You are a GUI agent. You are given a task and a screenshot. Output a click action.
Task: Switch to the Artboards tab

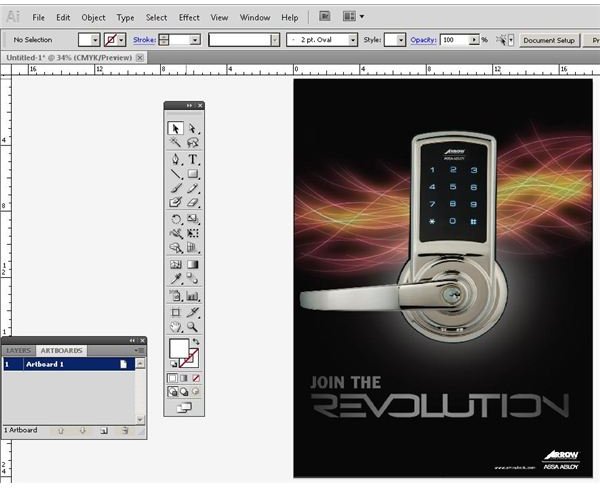point(62,350)
